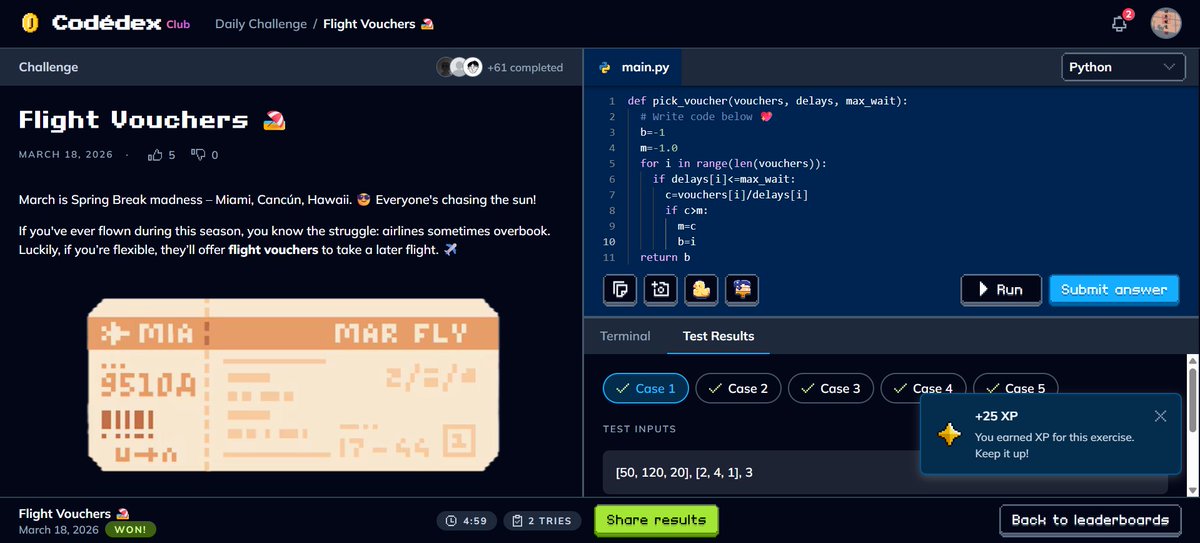Click the Codédex coin logo

[x=30, y=23]
